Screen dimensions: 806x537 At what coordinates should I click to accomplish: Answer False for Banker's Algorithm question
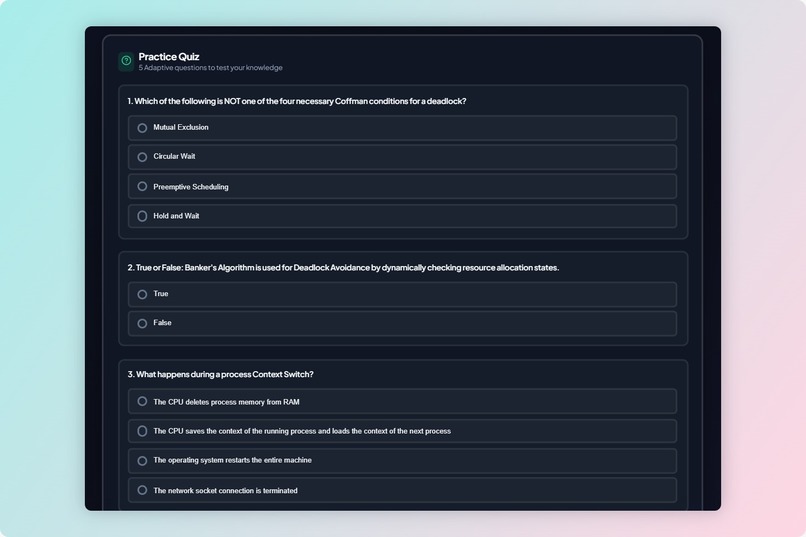tap(402, 323)
